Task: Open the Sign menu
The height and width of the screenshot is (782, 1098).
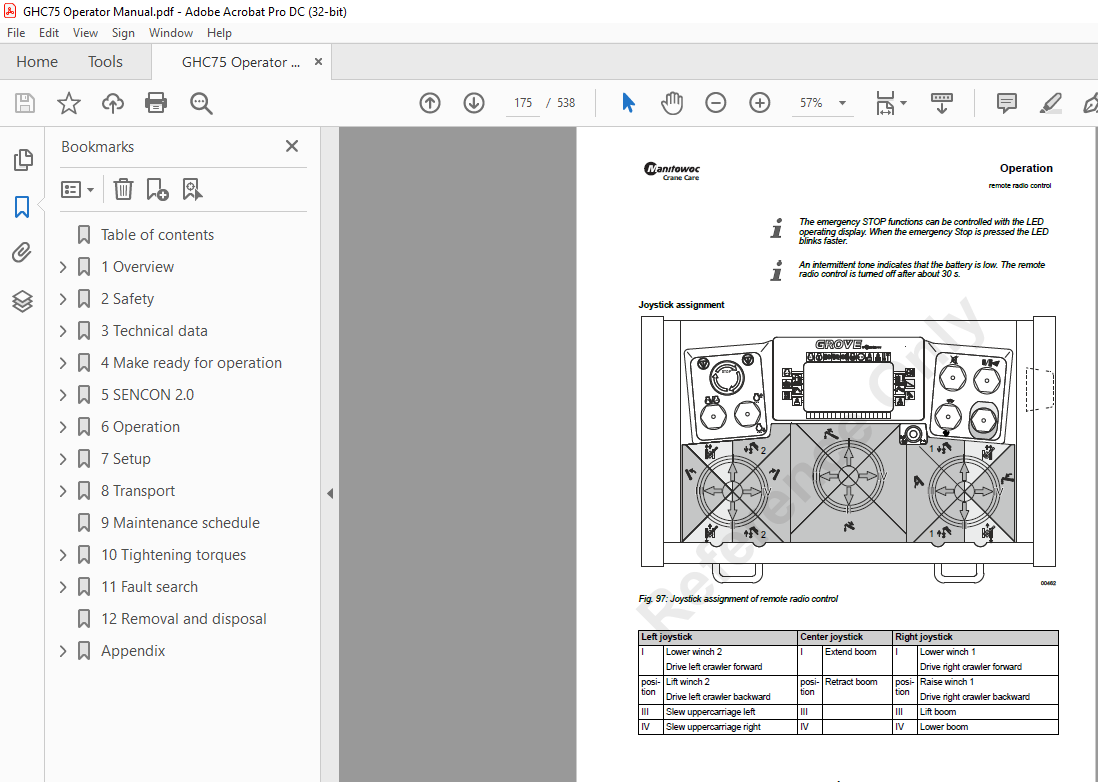Action: pyautogui.click(x=123, y=33)
